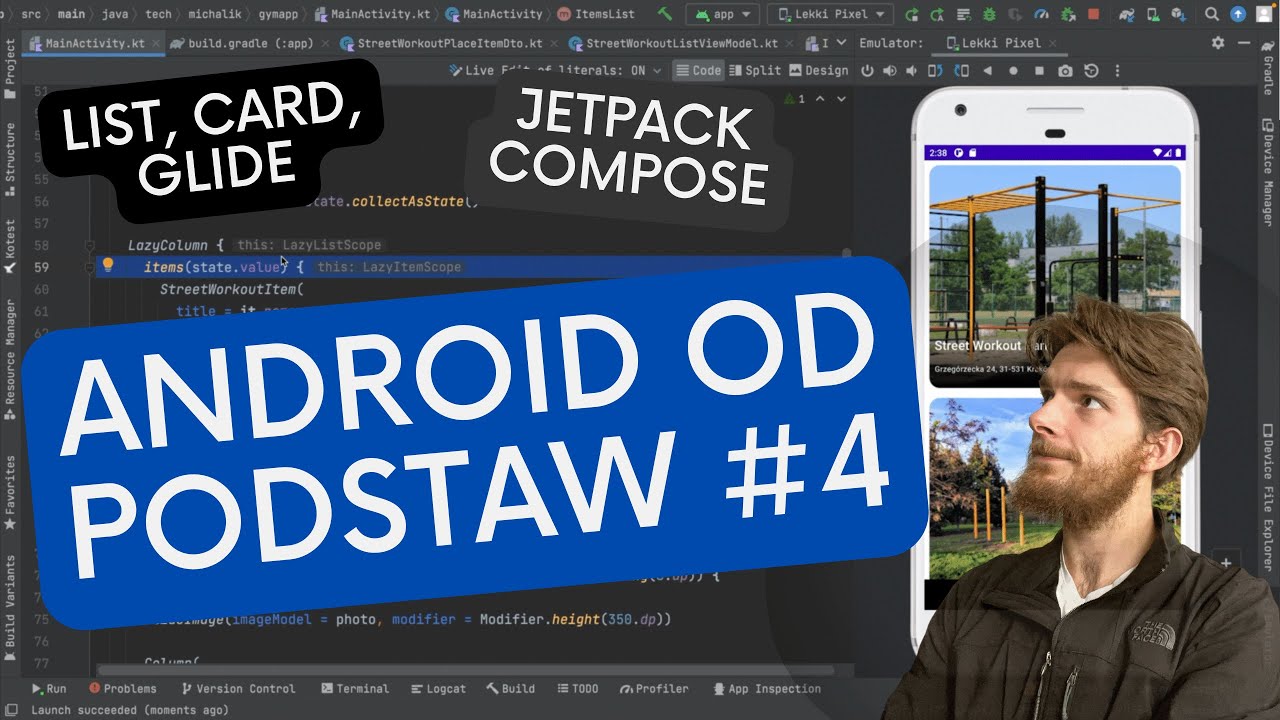1280x720 pixels.
Task: Take an emulator screenshot with the camera icon
Action: coord(1065,71)
